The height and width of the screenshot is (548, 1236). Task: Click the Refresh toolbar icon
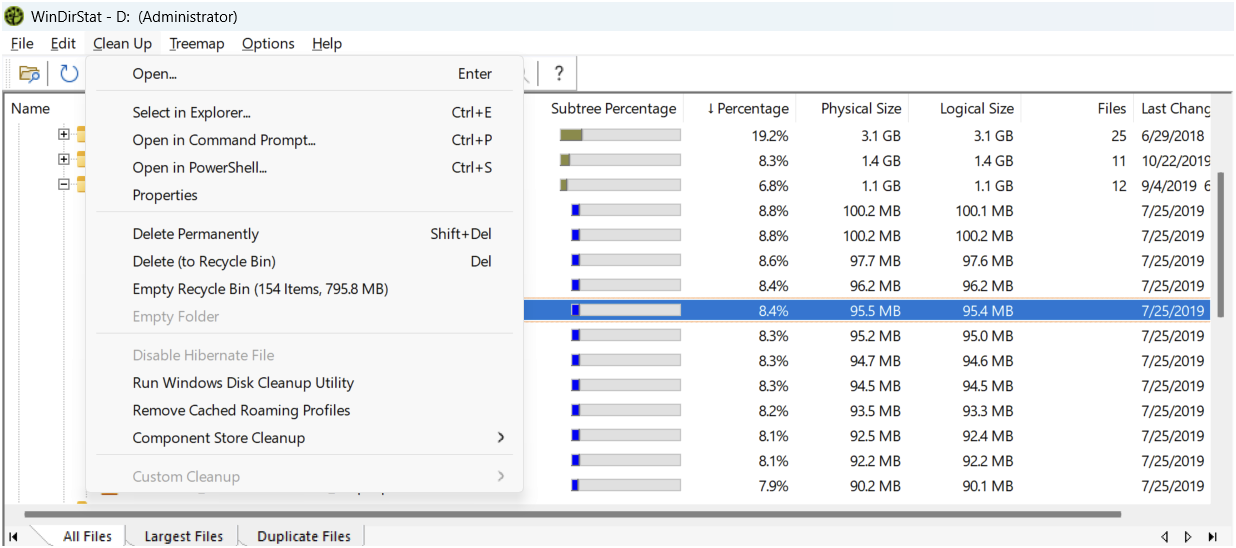pyautogui.click(x=69, y=73)
